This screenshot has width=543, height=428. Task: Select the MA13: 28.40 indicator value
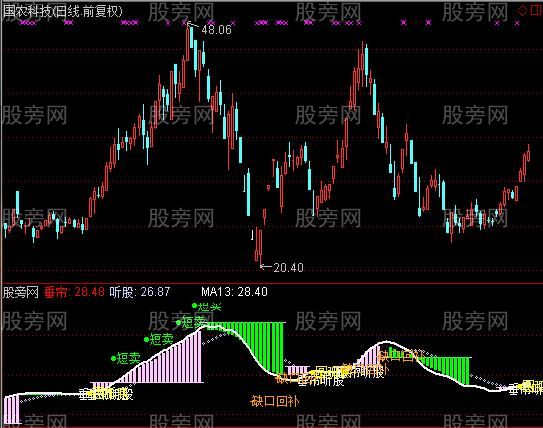click(234, 292)
